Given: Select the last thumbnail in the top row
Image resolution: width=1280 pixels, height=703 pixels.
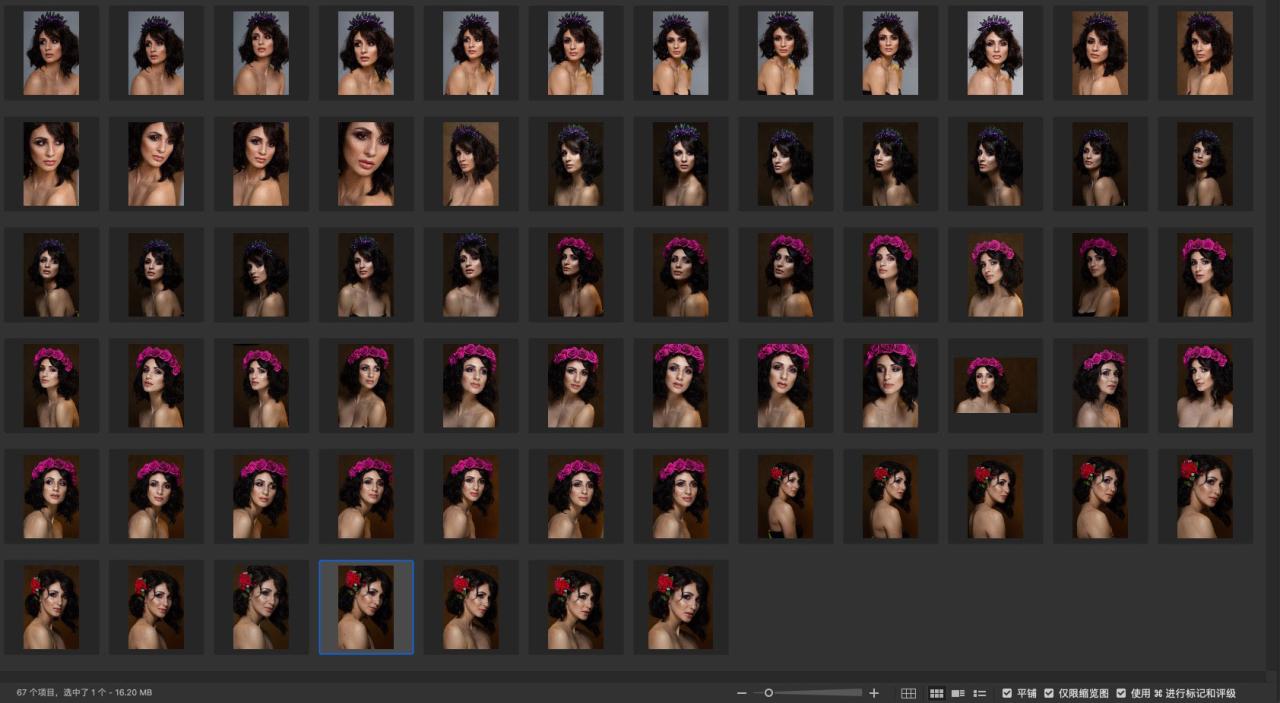Looking at the screenshot, I should coord(1205,53).
